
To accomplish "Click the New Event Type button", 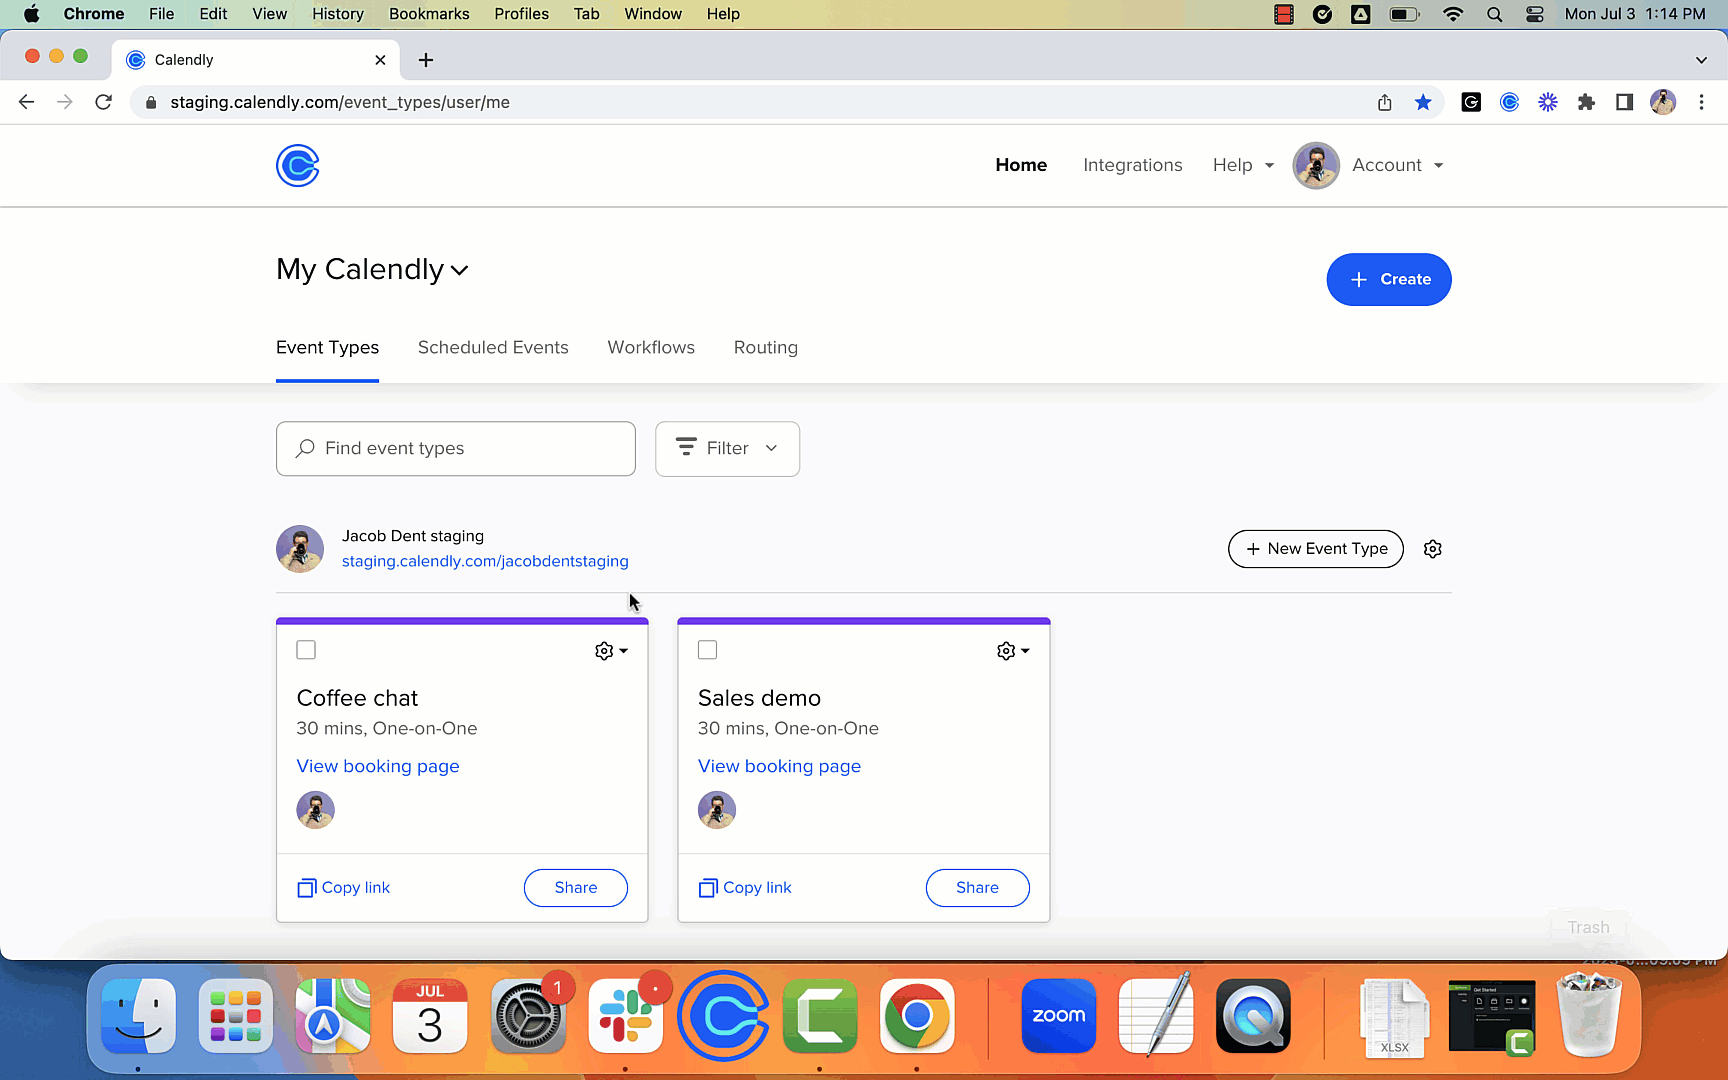I will pyautogui.click(x=1316, y=549).
